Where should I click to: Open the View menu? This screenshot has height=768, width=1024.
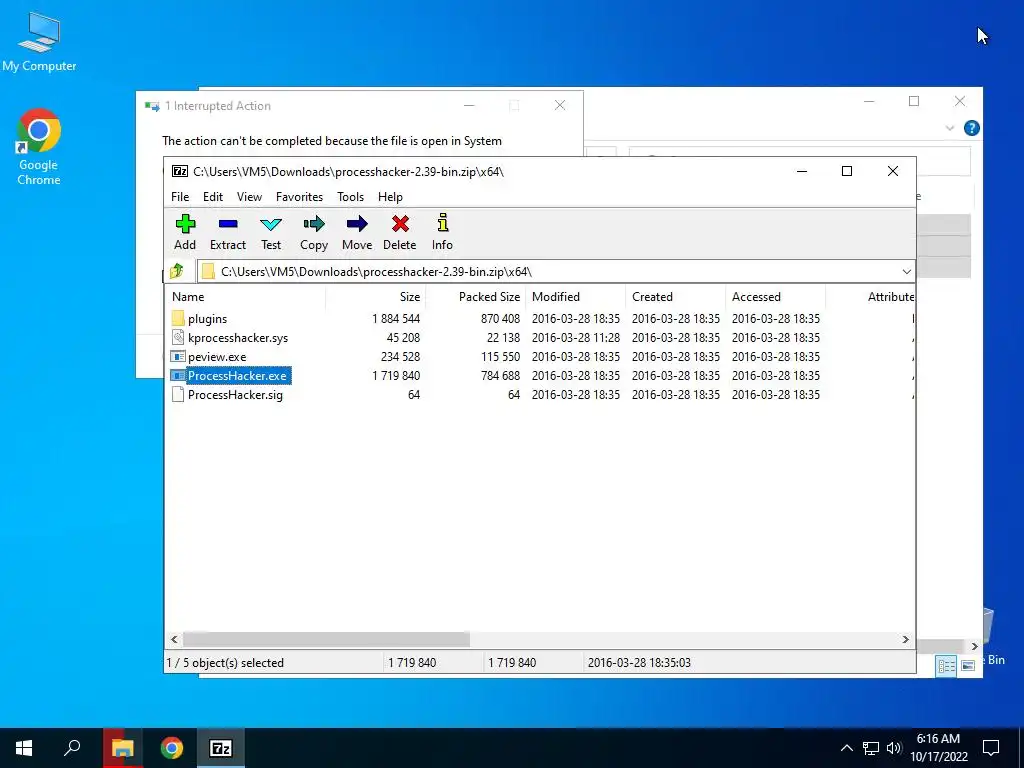[x=249, y=197]
